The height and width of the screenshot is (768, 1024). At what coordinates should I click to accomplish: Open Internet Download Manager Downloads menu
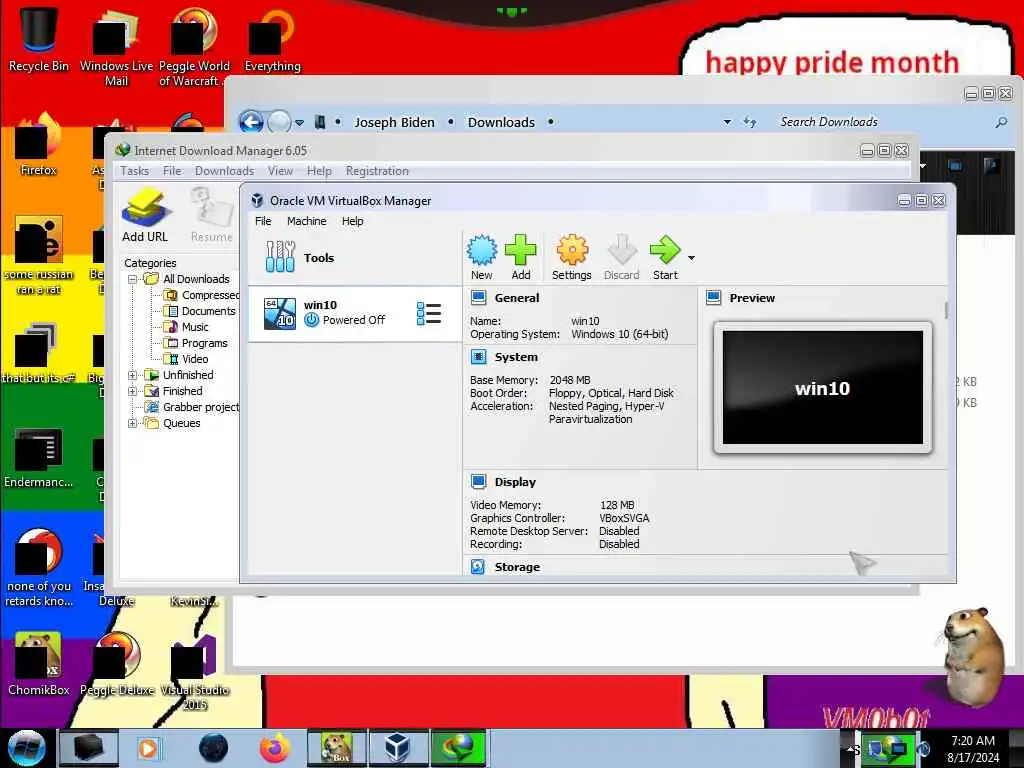point(224,170)
